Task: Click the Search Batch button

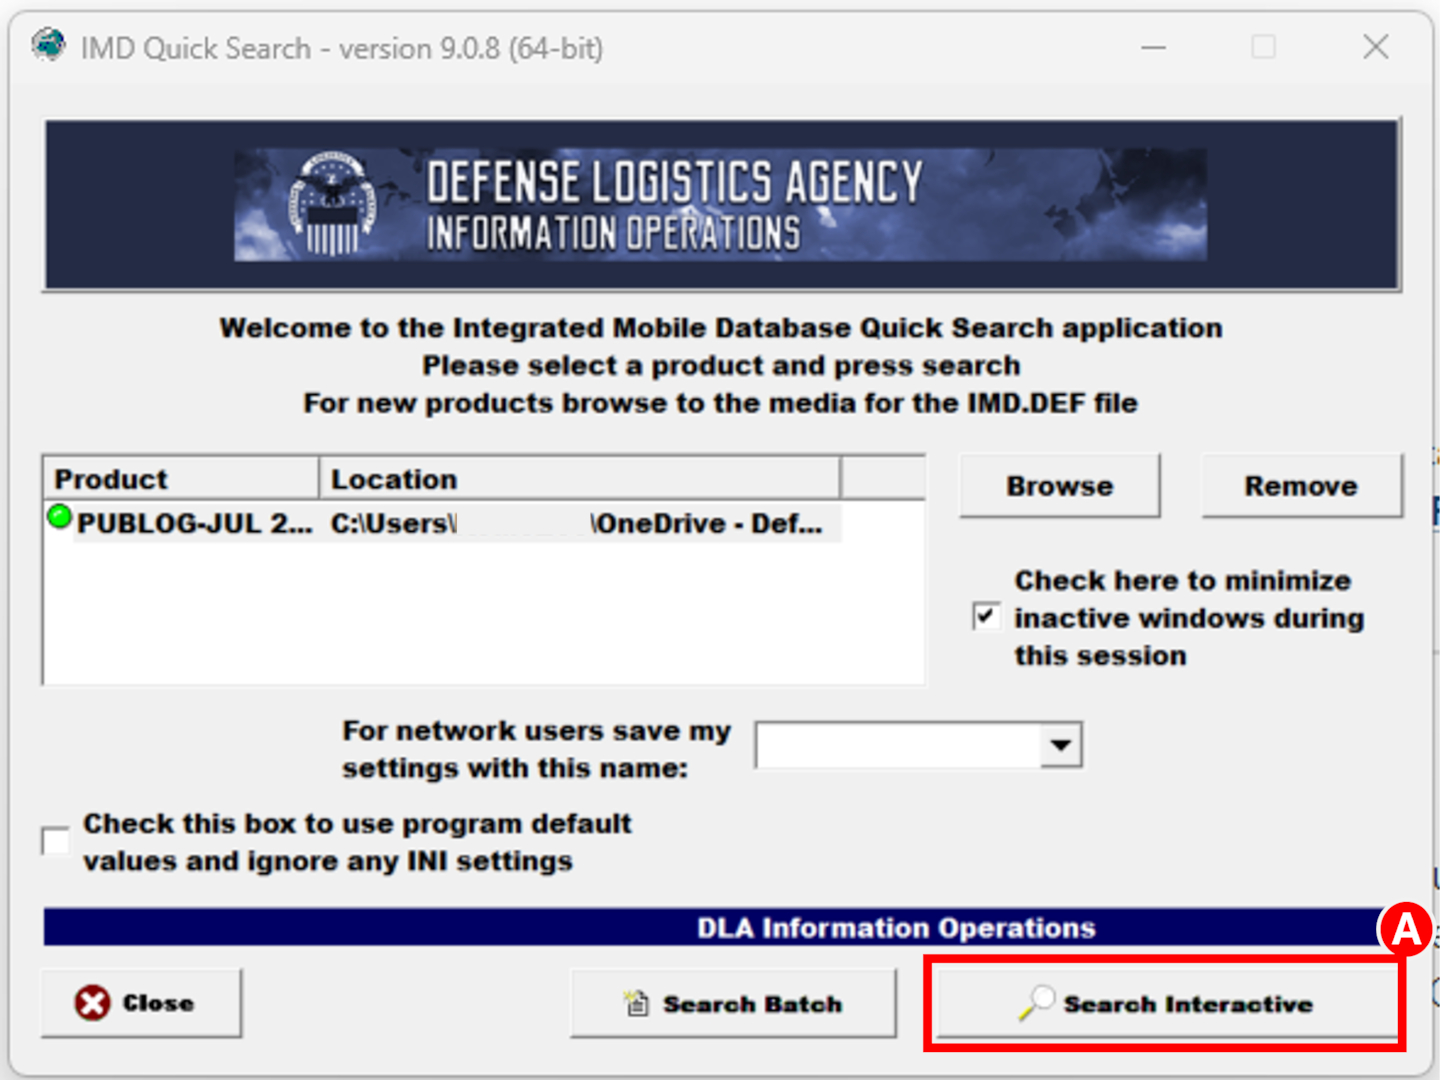Action: click(733, 1003)
